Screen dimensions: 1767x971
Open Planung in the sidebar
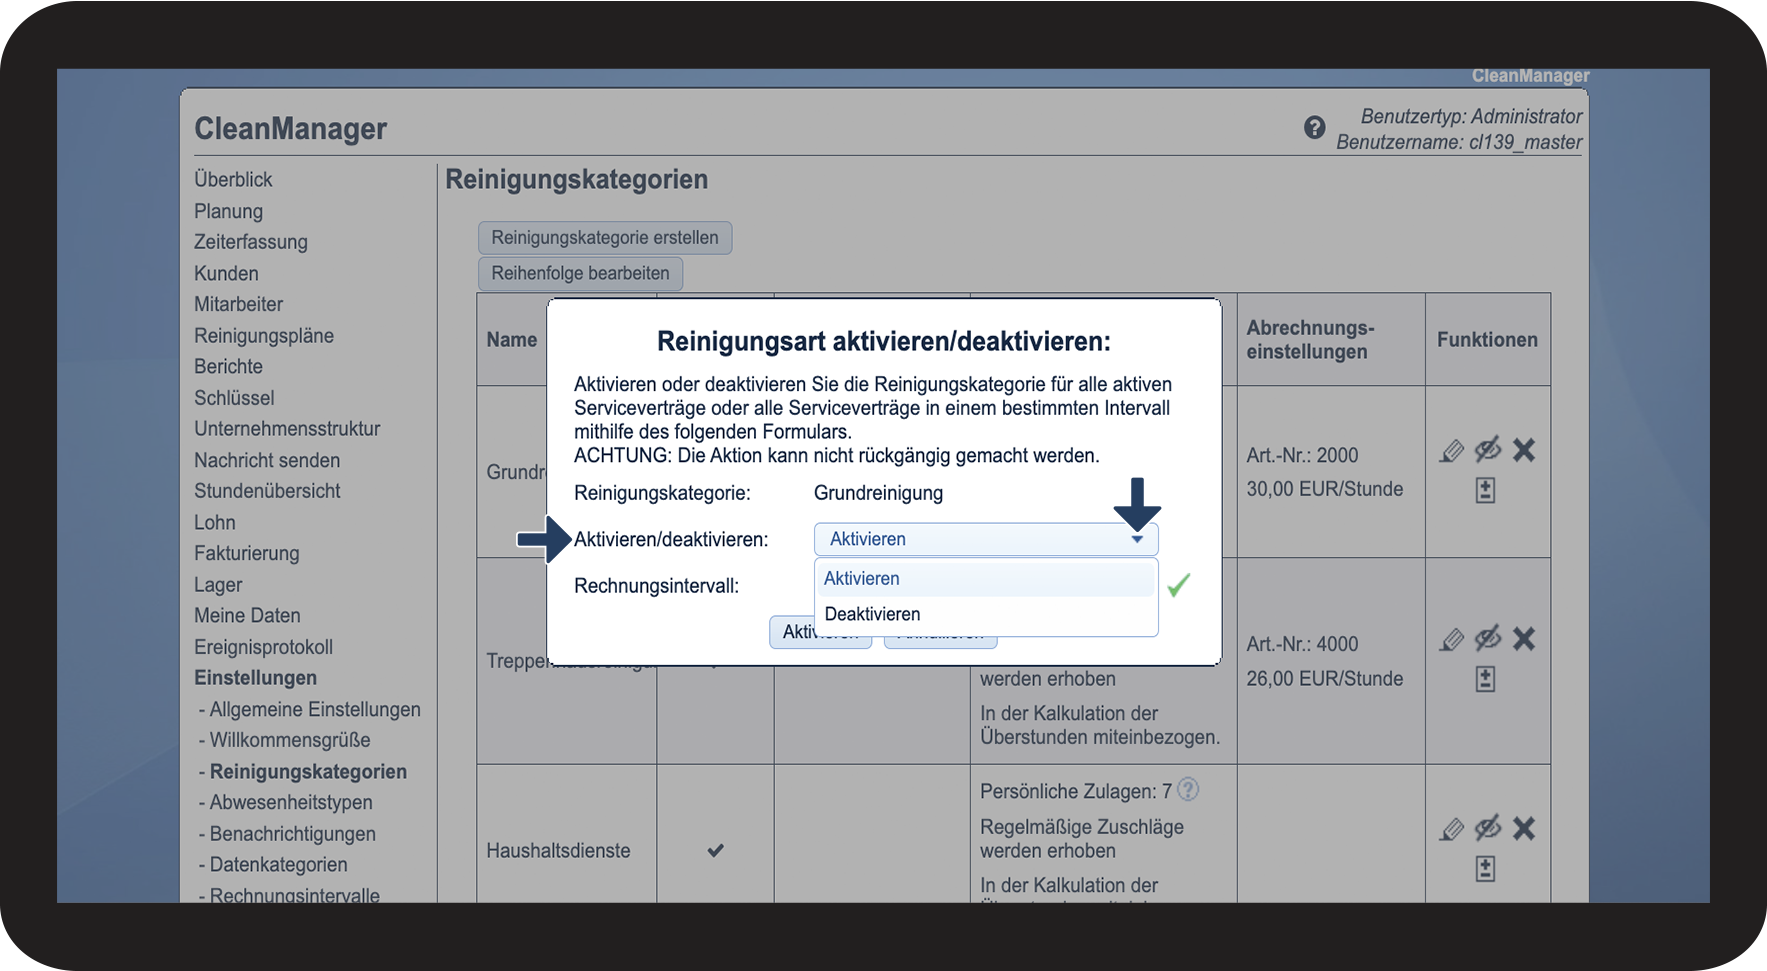point(228,211)
